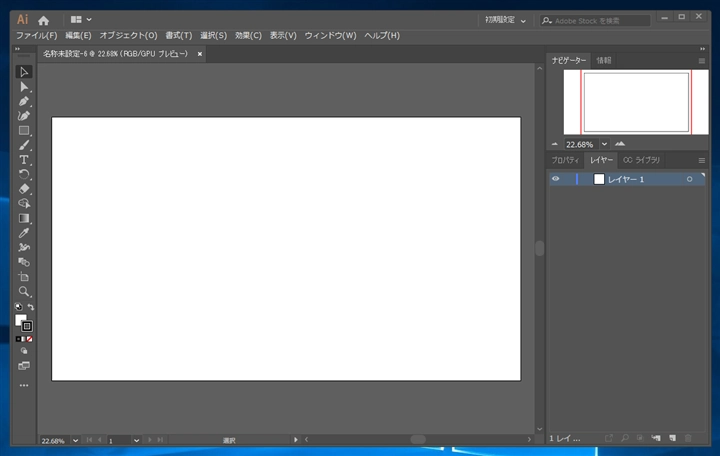Open the Navigator zoom percentage dropdown

pos(604,144)
